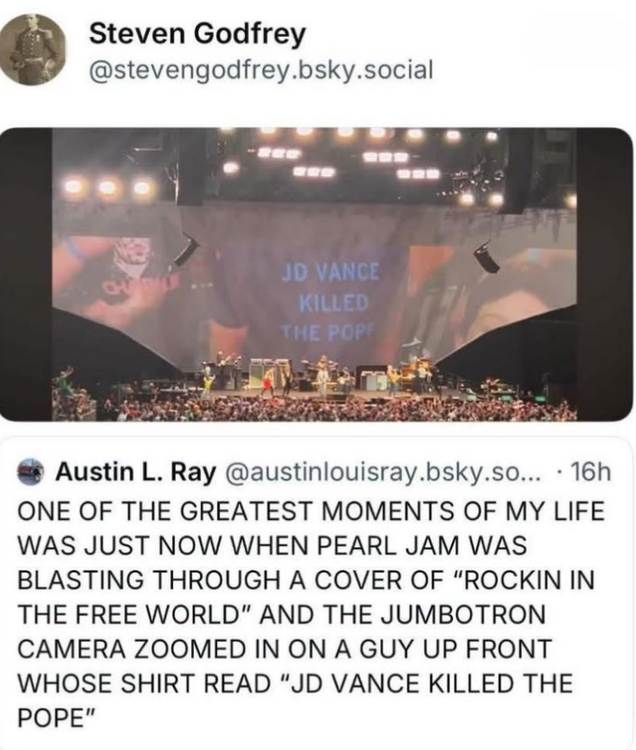Click the band on stage in the photo
The image size is (636, 750).
(x=320, y=378)
